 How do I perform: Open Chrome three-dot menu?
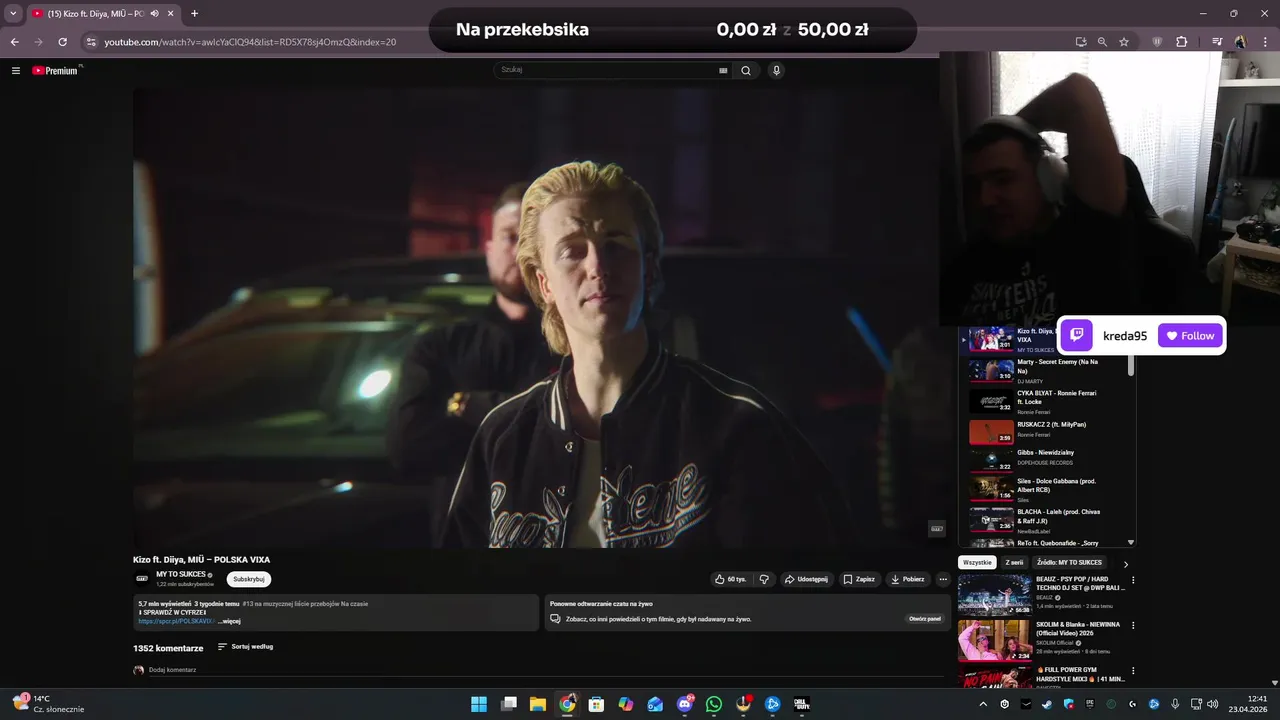click(x=1265, y=42)
